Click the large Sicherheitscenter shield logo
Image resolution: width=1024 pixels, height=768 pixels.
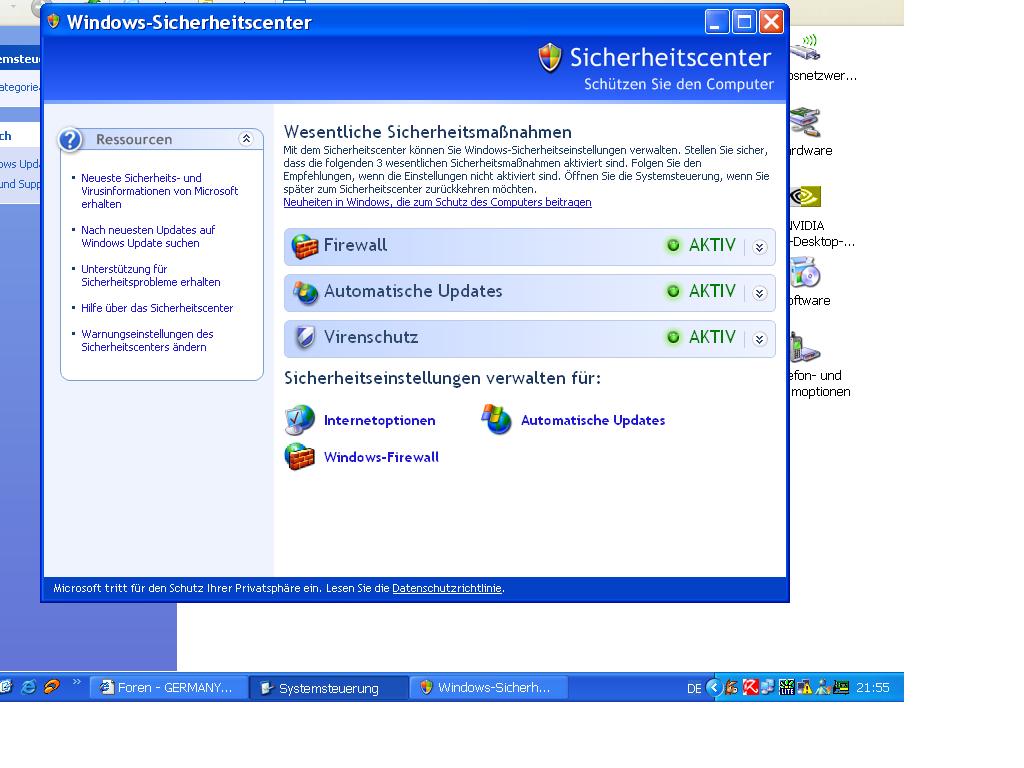(550, 58)
